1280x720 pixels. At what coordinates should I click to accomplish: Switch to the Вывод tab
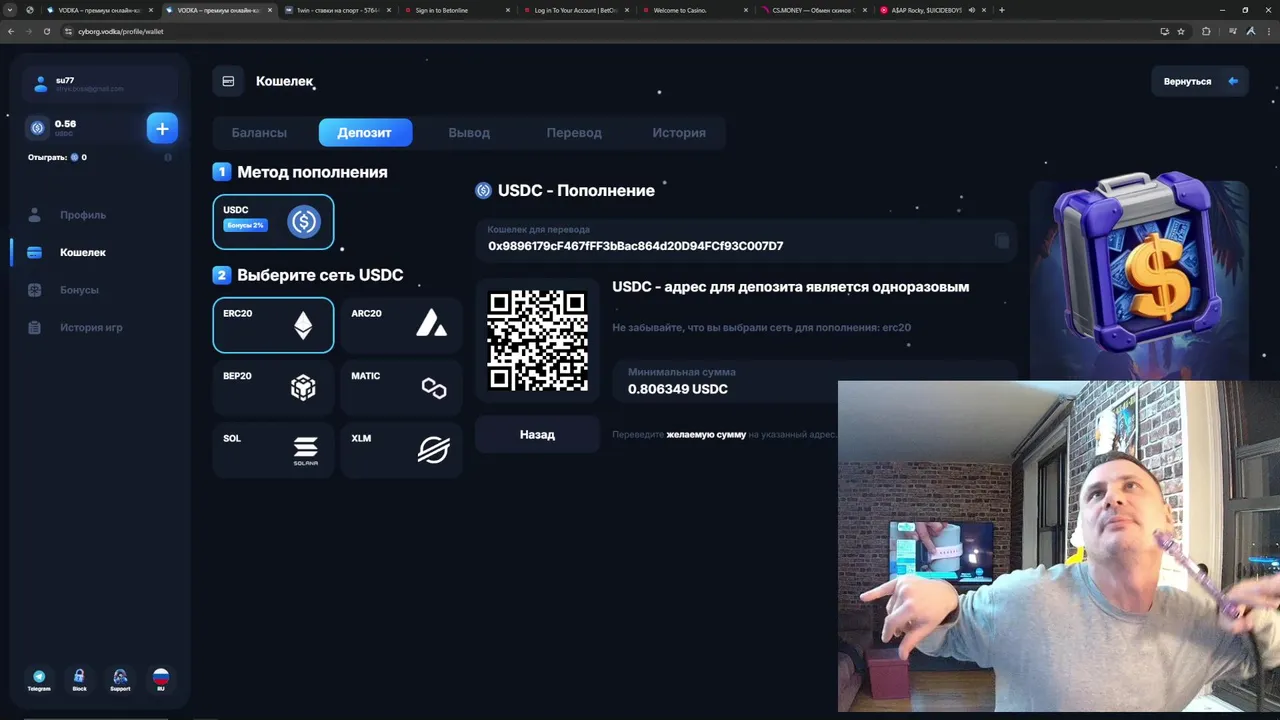pos(469,132)
